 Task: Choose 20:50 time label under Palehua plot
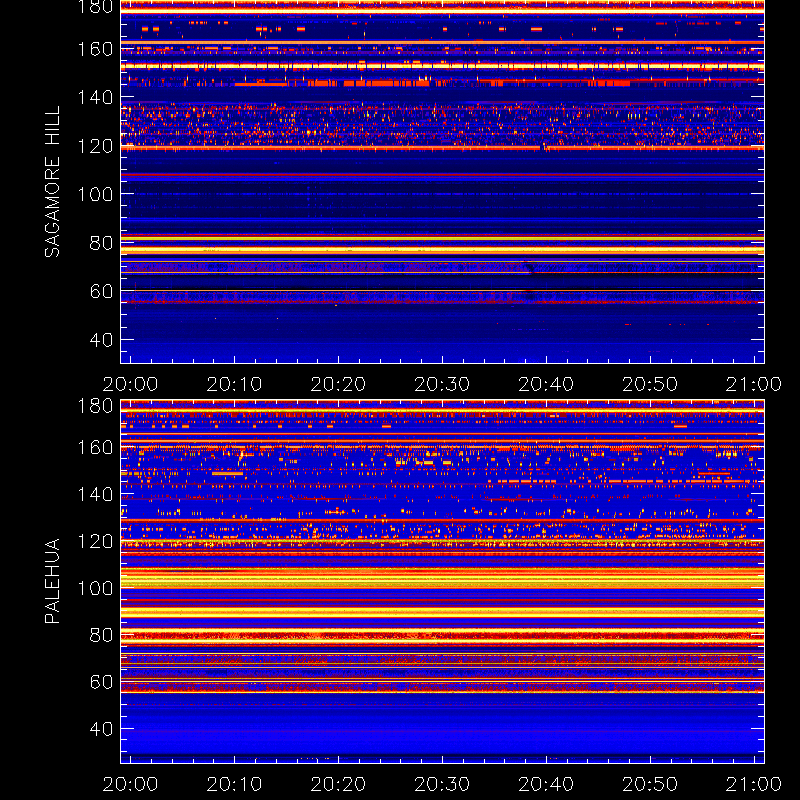pyautogui.click(x=650, y=784)
